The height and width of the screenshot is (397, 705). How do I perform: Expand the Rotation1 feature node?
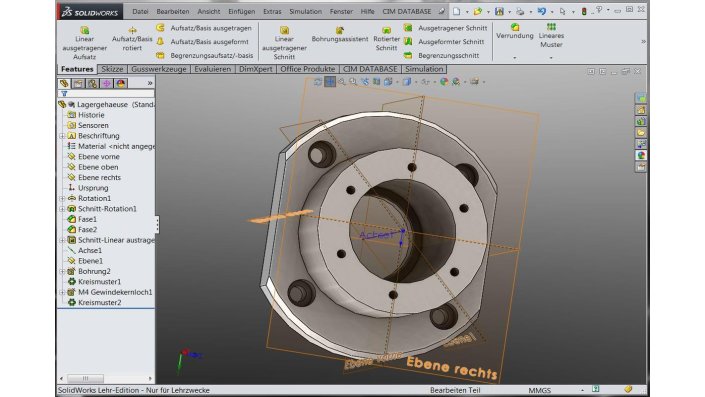coord(62,198)
